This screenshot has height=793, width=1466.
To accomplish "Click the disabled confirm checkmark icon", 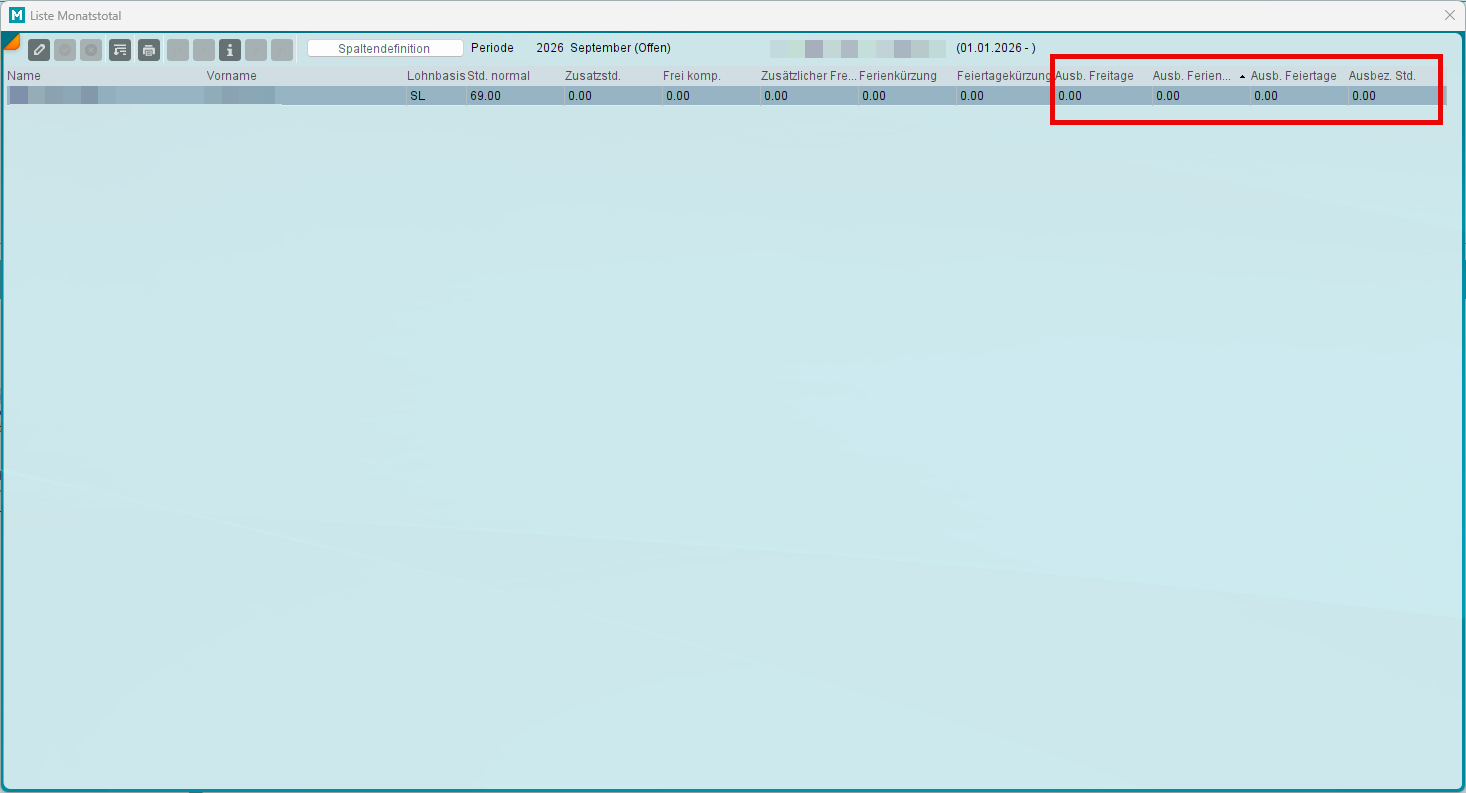I will 65,50.
